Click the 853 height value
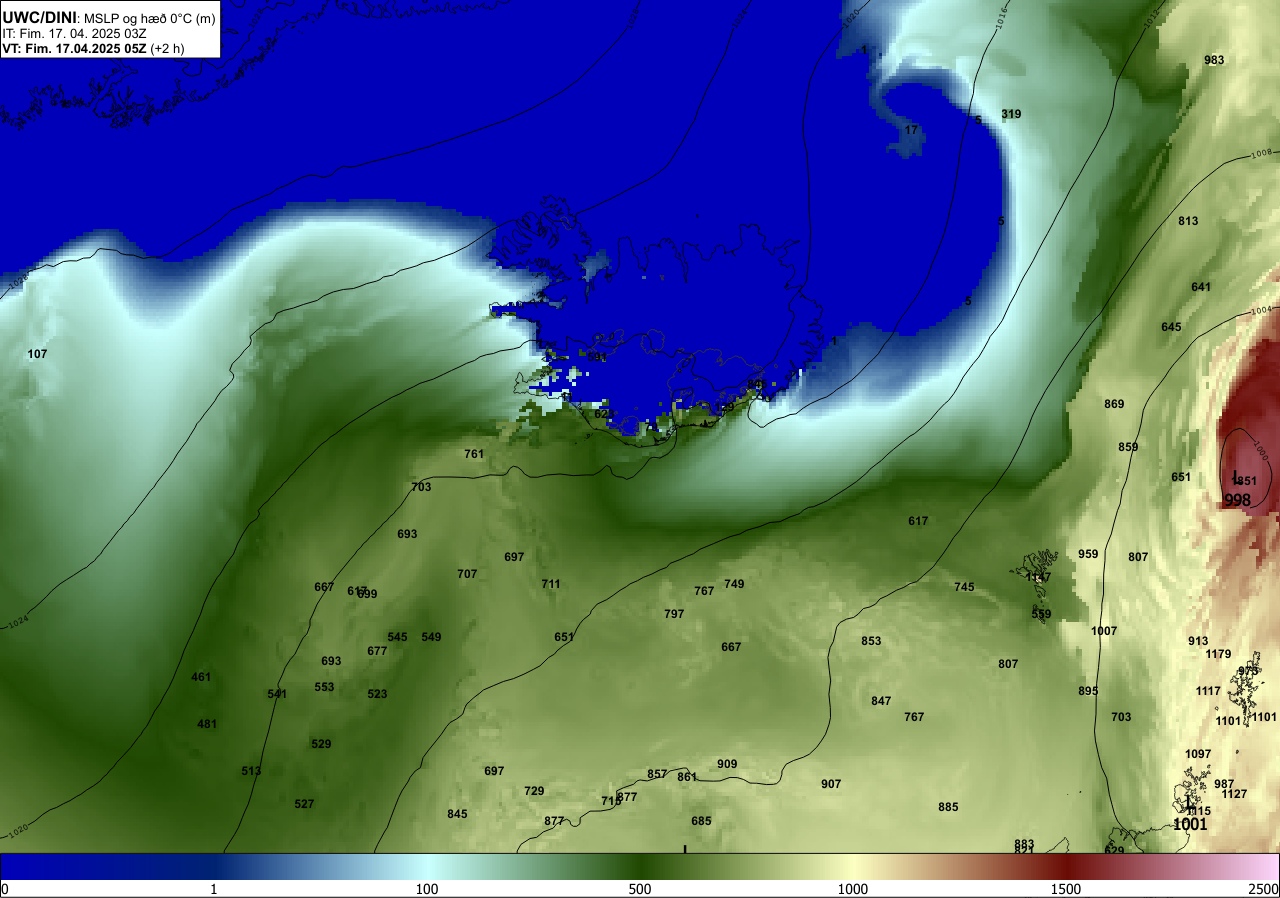The image size is (1280, 898). point(871,641)
